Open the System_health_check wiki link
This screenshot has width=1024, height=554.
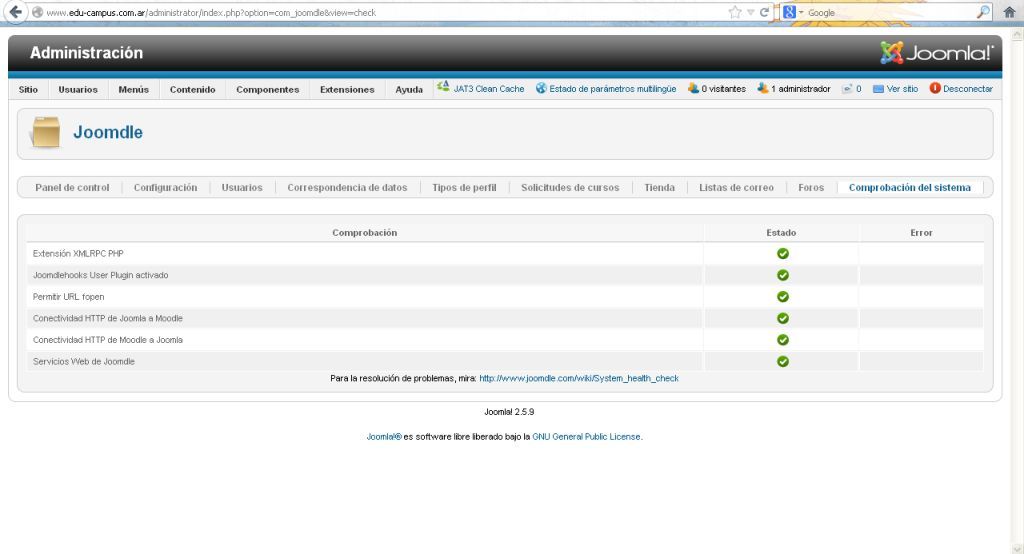point(579,378)
